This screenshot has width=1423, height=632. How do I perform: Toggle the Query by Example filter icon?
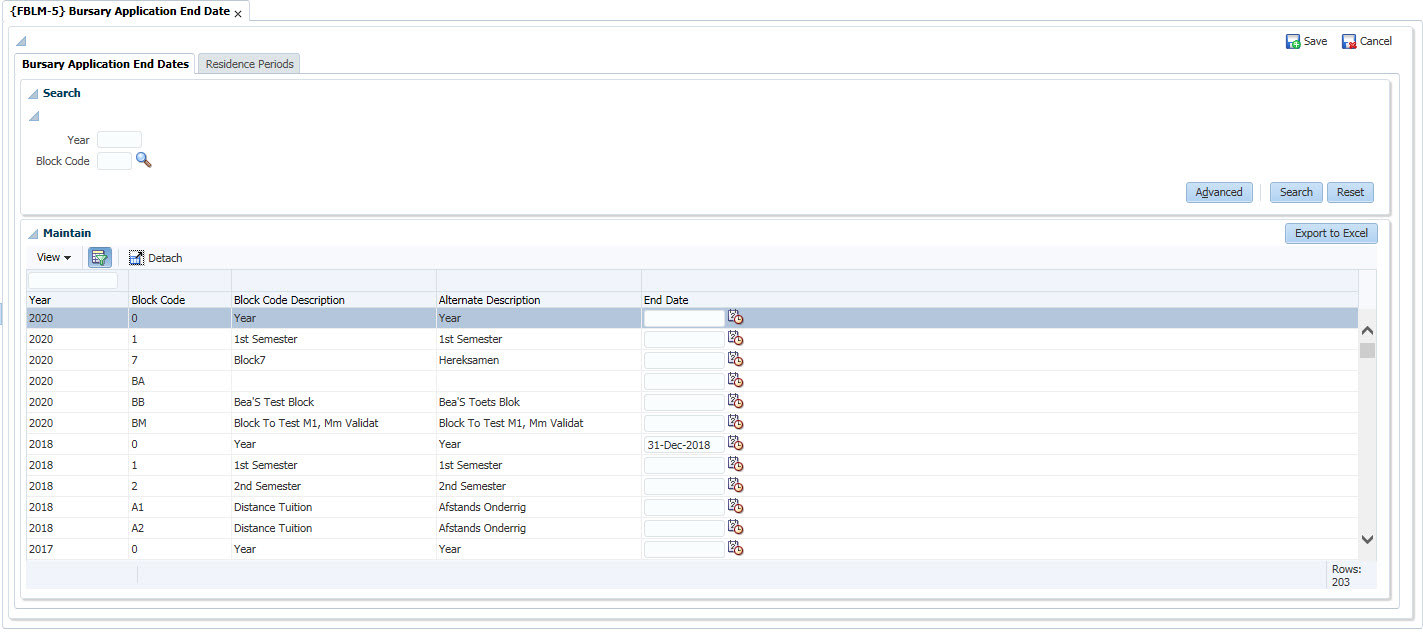99,258
